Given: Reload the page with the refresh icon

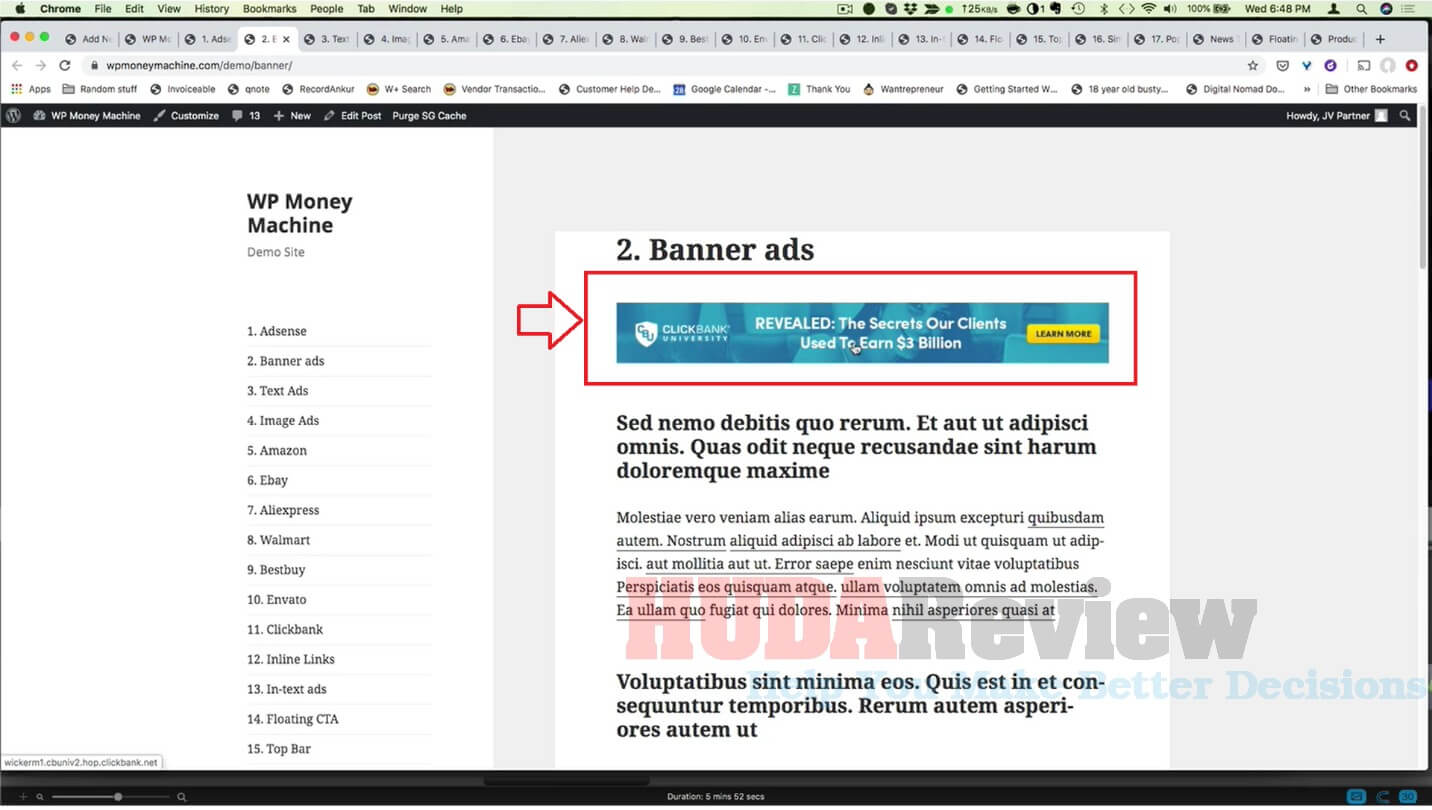Looking at the screenshot, I should click(x=65, y=65).
